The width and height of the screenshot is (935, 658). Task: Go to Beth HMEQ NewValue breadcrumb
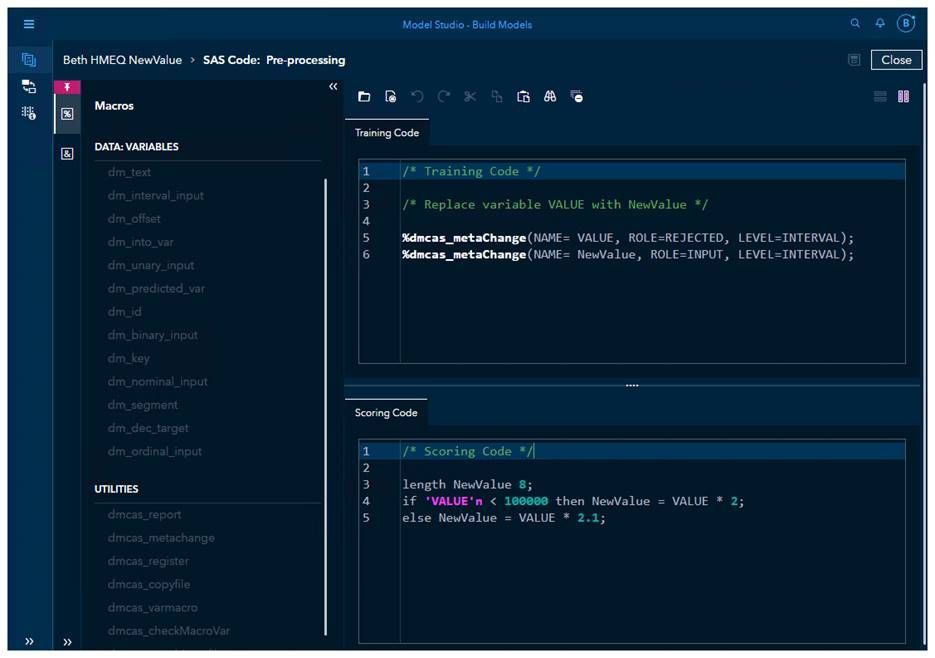(122, 60)
